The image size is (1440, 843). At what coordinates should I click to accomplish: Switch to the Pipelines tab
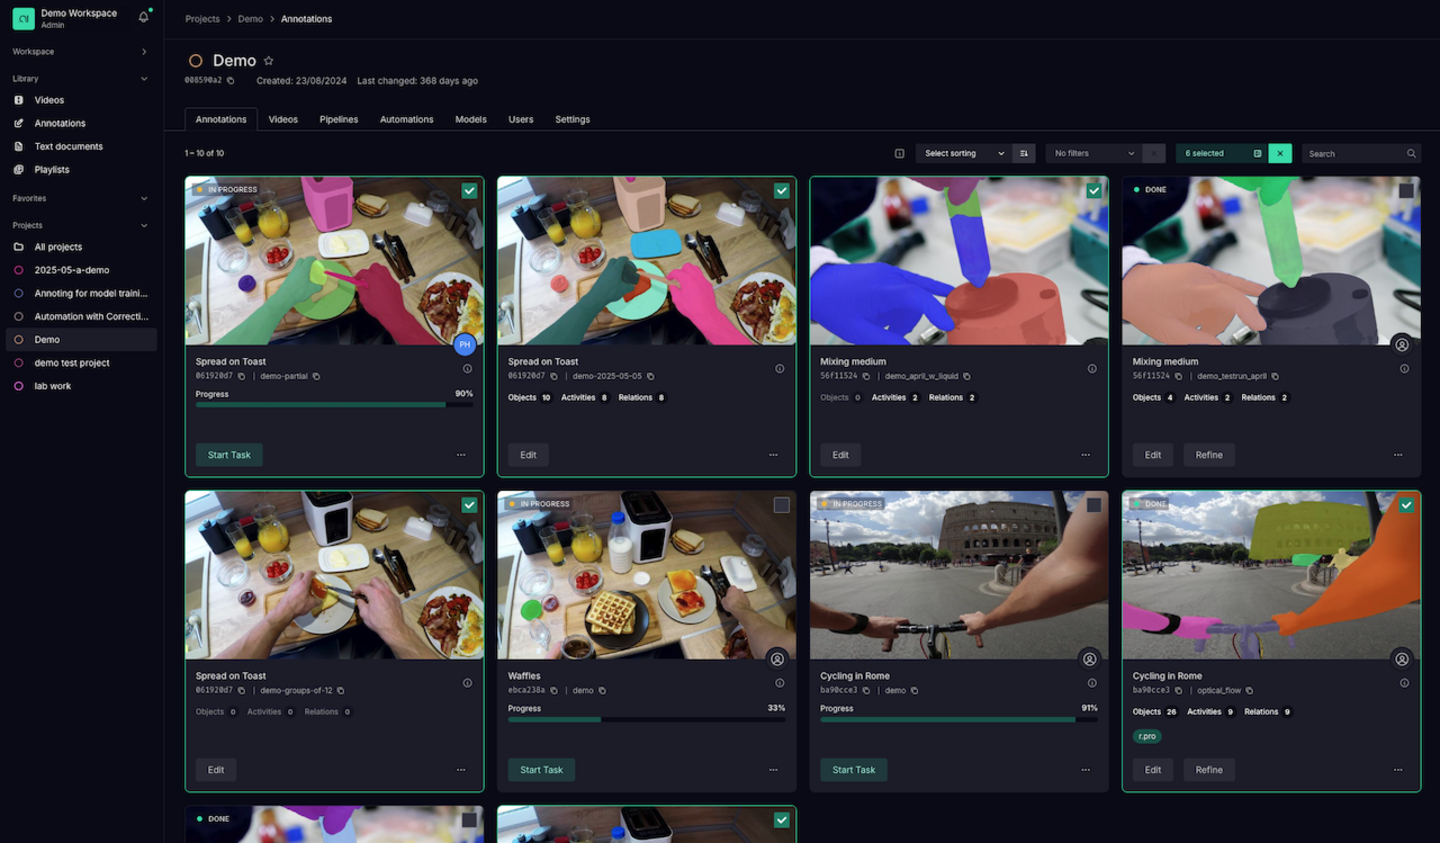[338, 119]
